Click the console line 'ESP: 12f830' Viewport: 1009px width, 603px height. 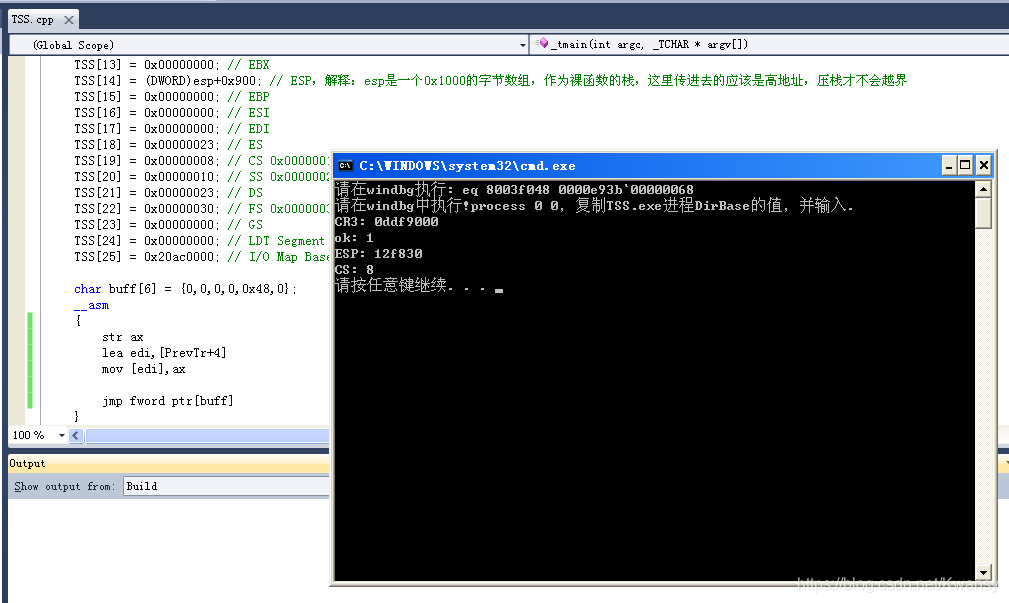click(x=378, y=254)
